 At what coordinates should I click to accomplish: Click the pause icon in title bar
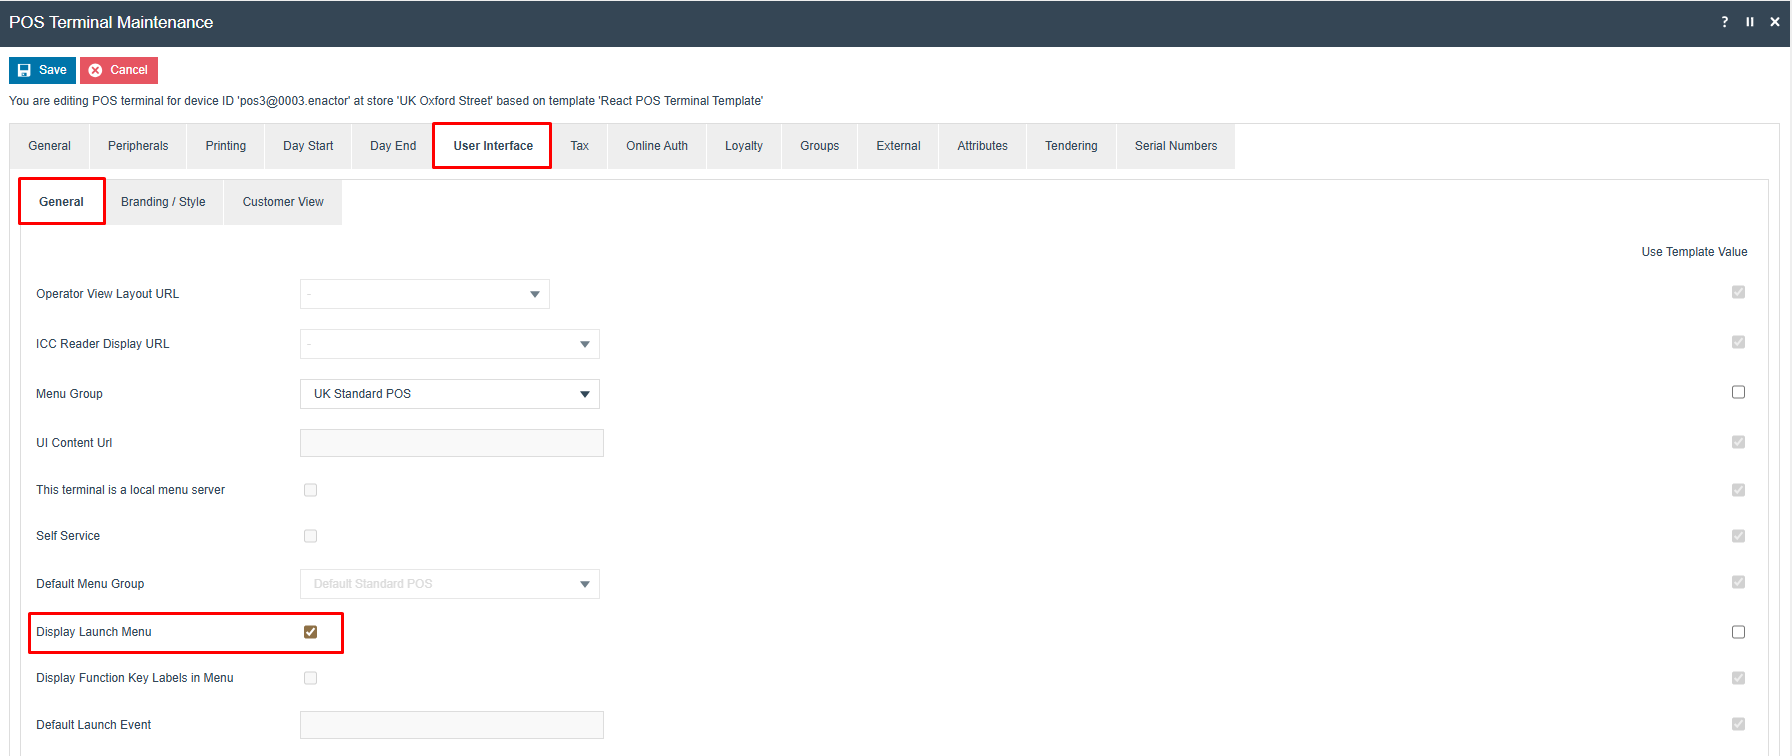point(1750,22)
